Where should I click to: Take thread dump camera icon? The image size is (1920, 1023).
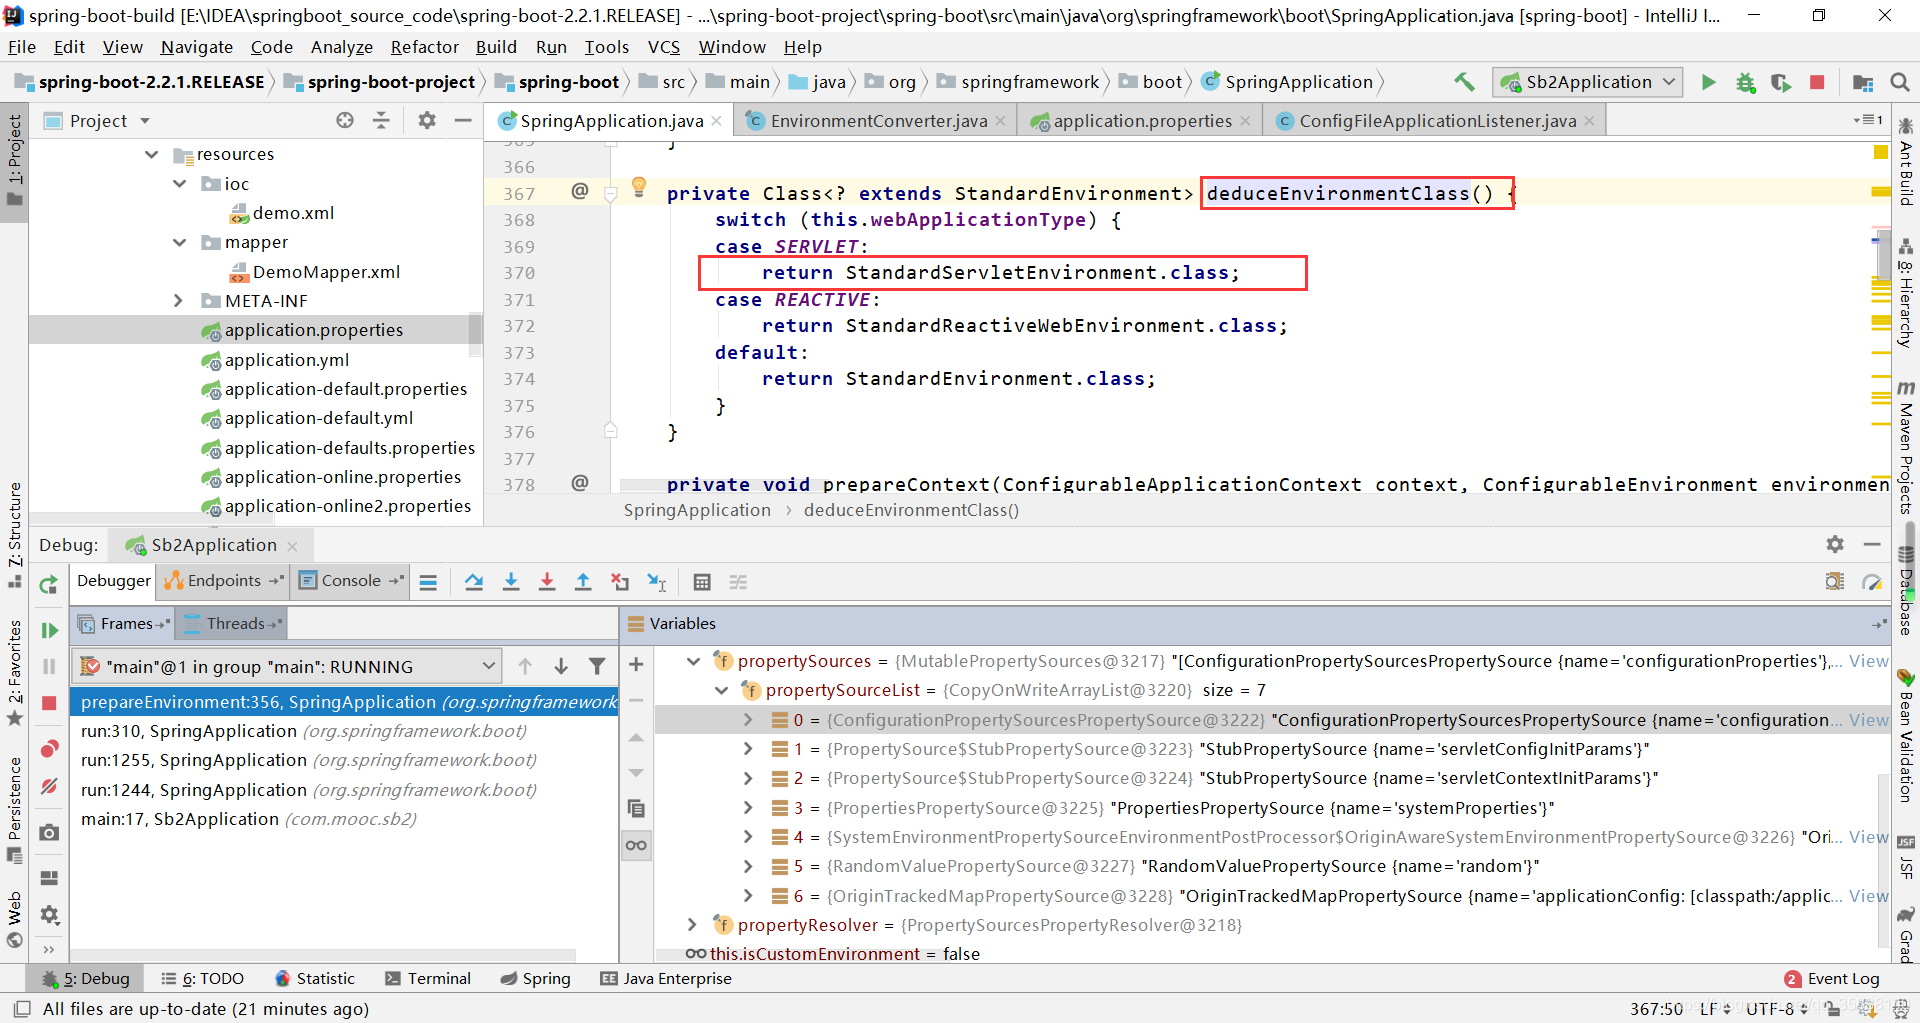tap(48, 832)
